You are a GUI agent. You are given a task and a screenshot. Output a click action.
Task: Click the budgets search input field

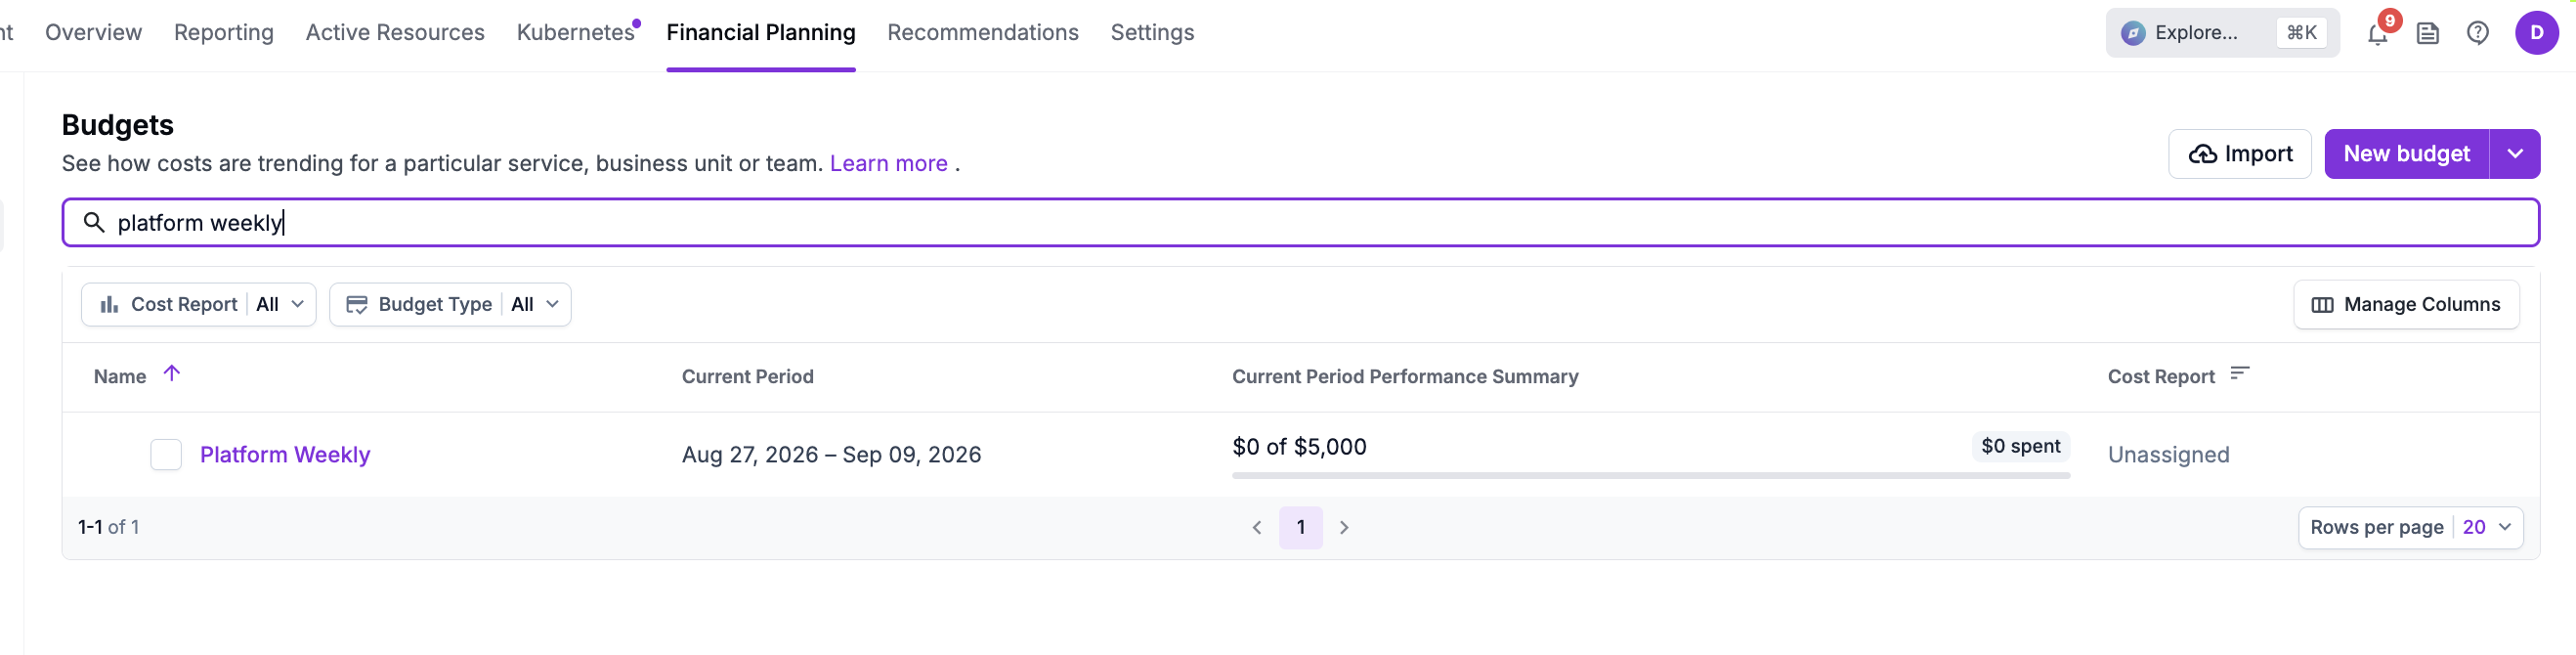pos(1300,222)
